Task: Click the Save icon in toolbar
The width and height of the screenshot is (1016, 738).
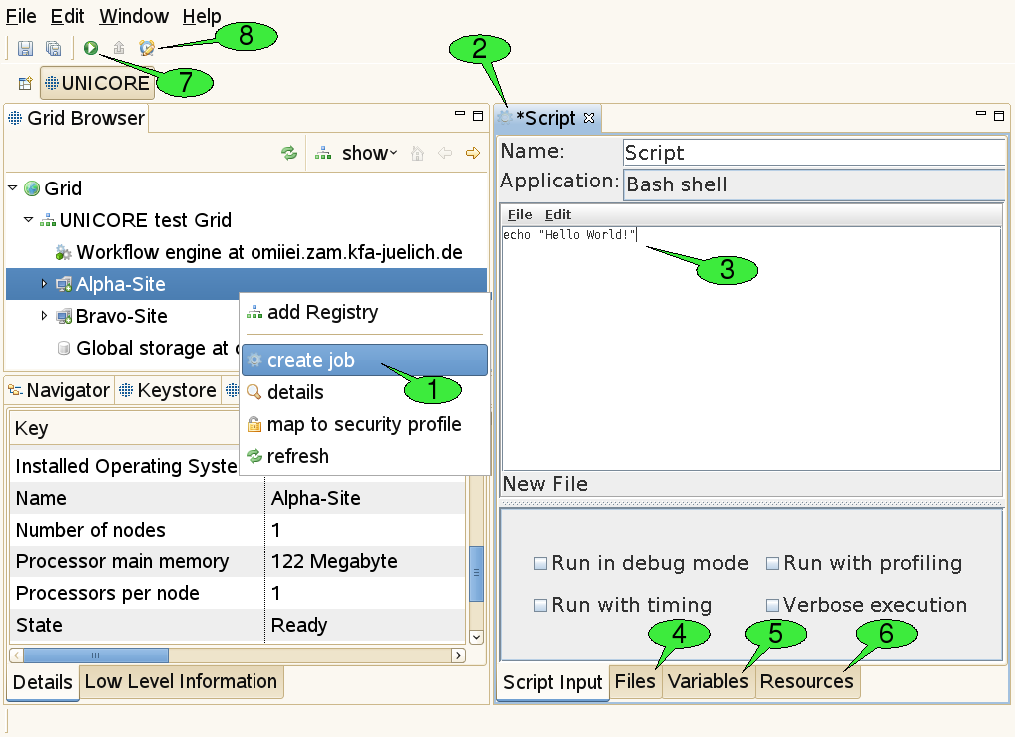Action: click(25, 47)
